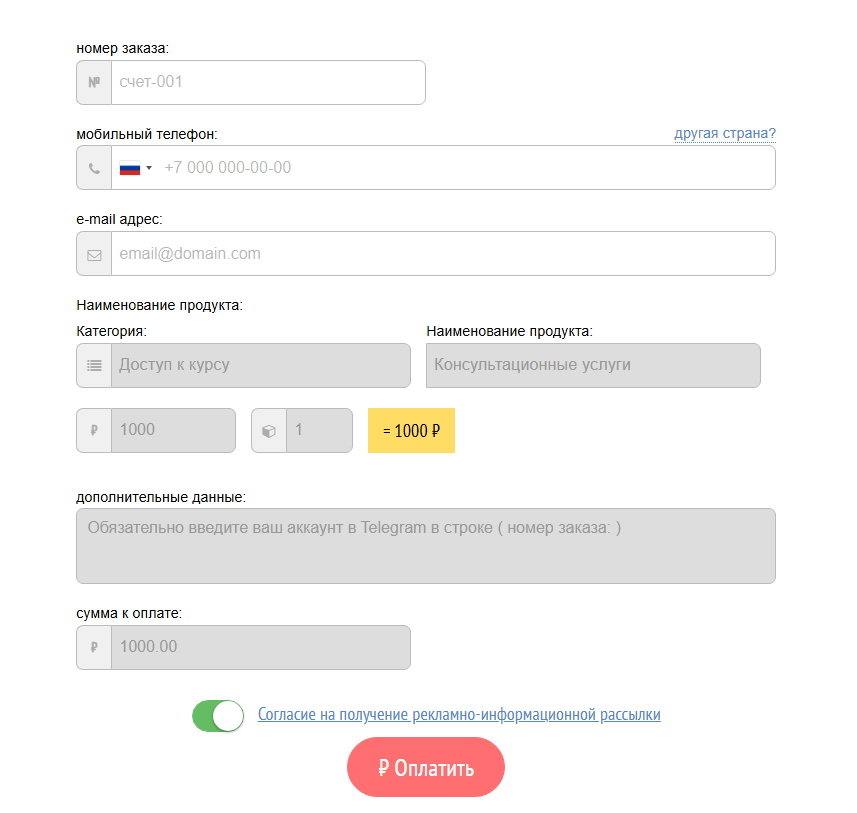Click the list icon beside Категория field

[x=94, y=366]
